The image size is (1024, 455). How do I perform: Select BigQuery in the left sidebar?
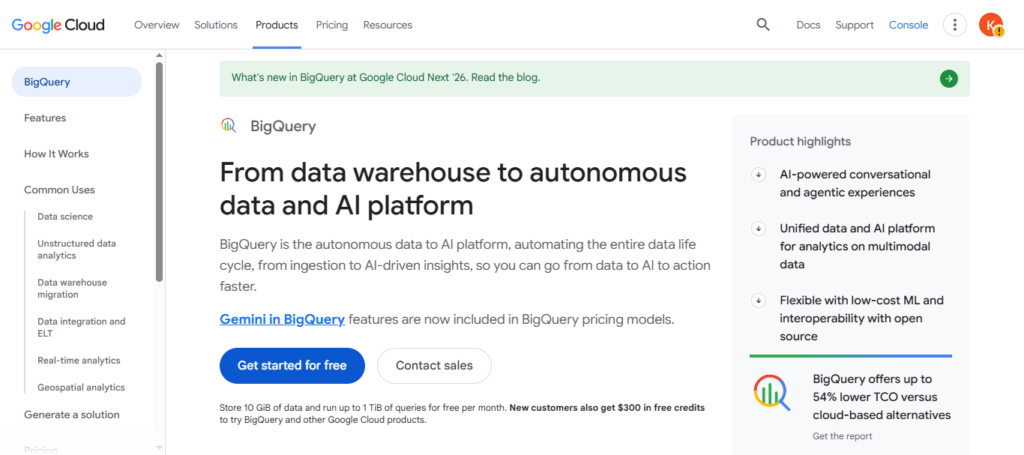(x=76, y=82)
